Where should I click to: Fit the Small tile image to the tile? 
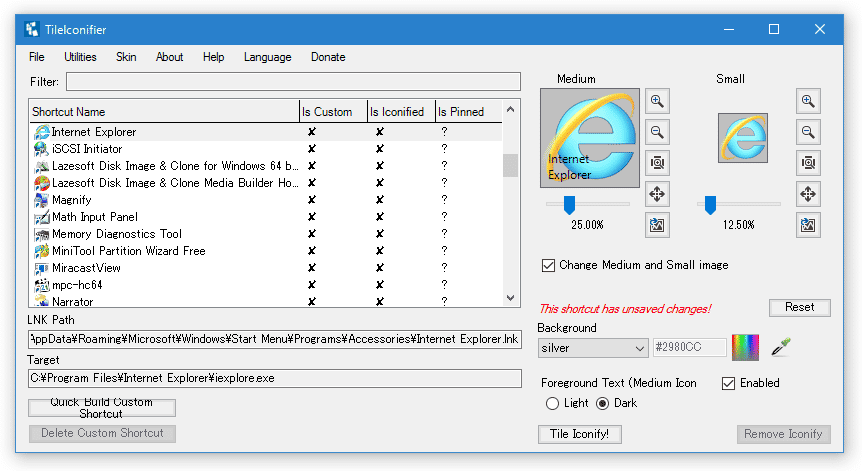click(808, 163)
